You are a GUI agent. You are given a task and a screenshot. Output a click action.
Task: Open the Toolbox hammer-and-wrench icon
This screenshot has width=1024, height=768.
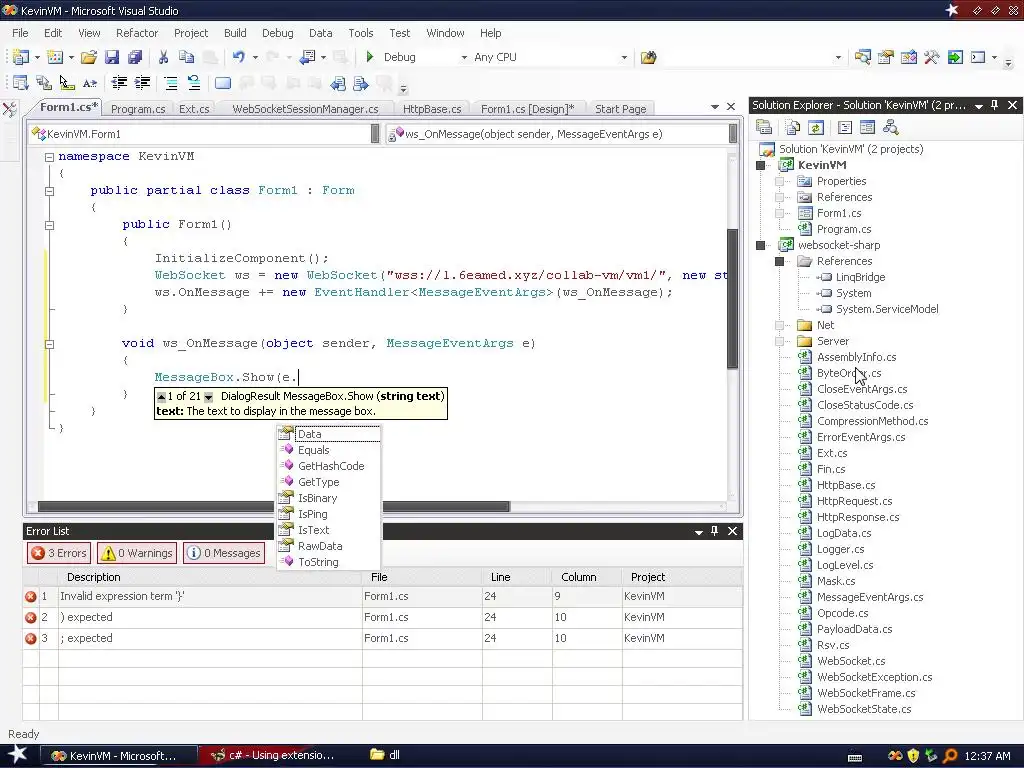point(931,57)
